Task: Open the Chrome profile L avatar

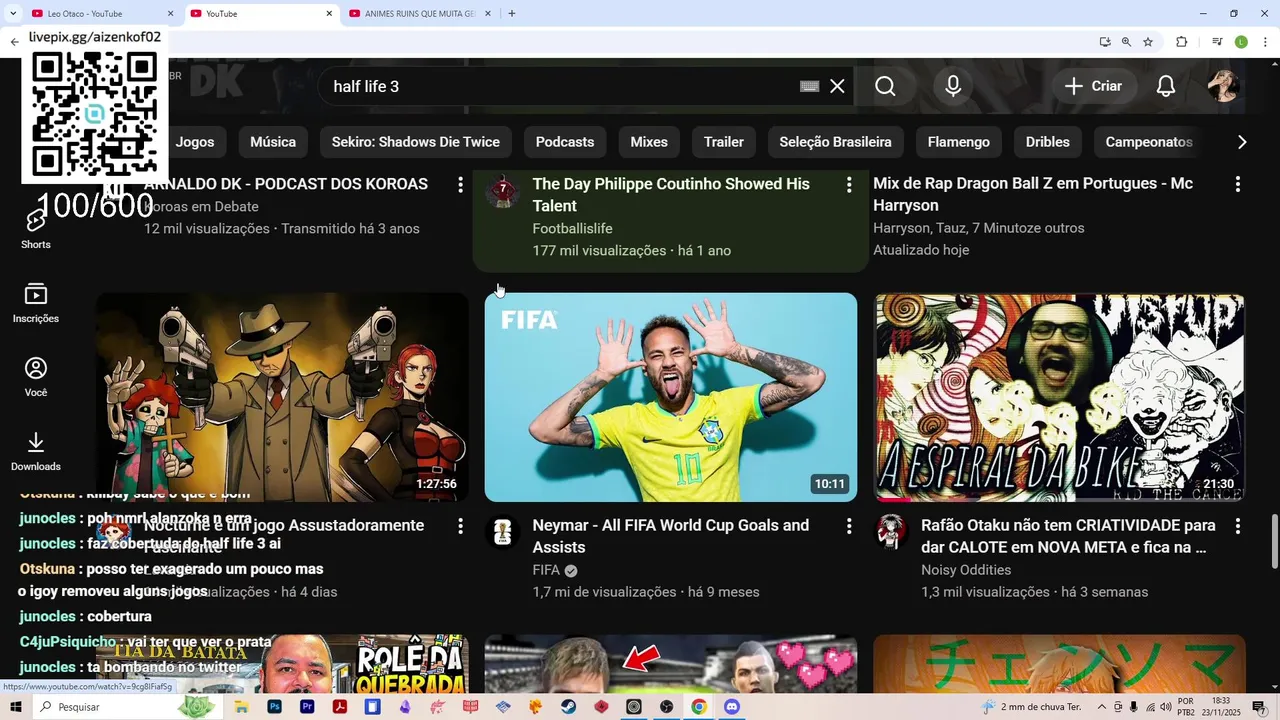Action: (x=1241, y=42)
